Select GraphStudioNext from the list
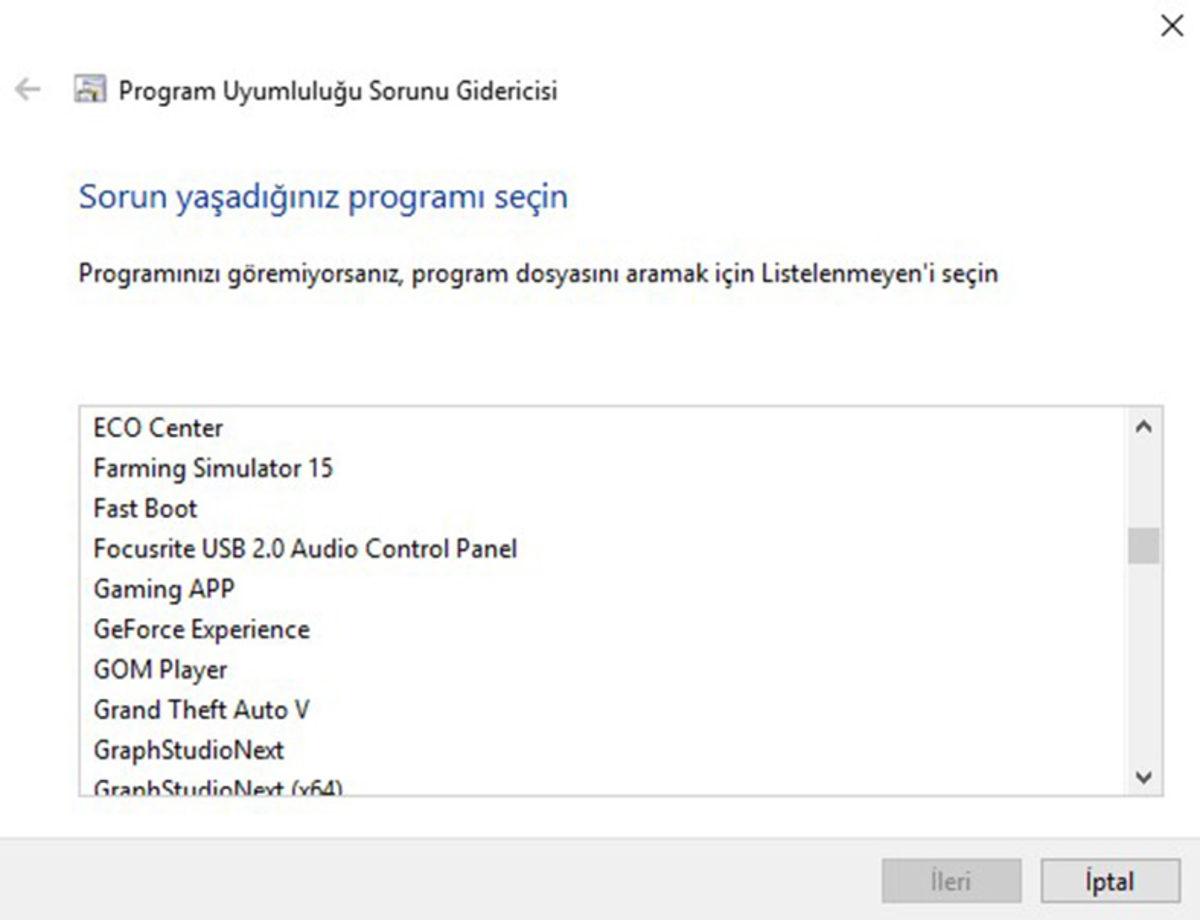The height and width of the screenshot is (920, 1200). tap(188, 750)
